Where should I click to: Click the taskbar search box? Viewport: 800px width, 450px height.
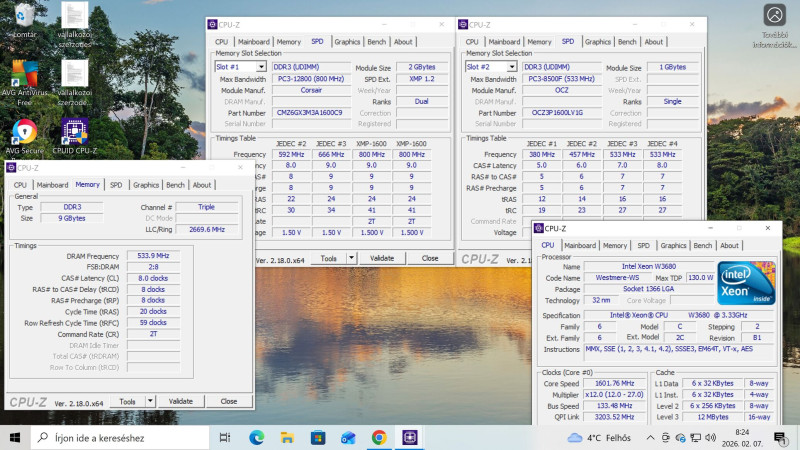[x=120, y=437]
